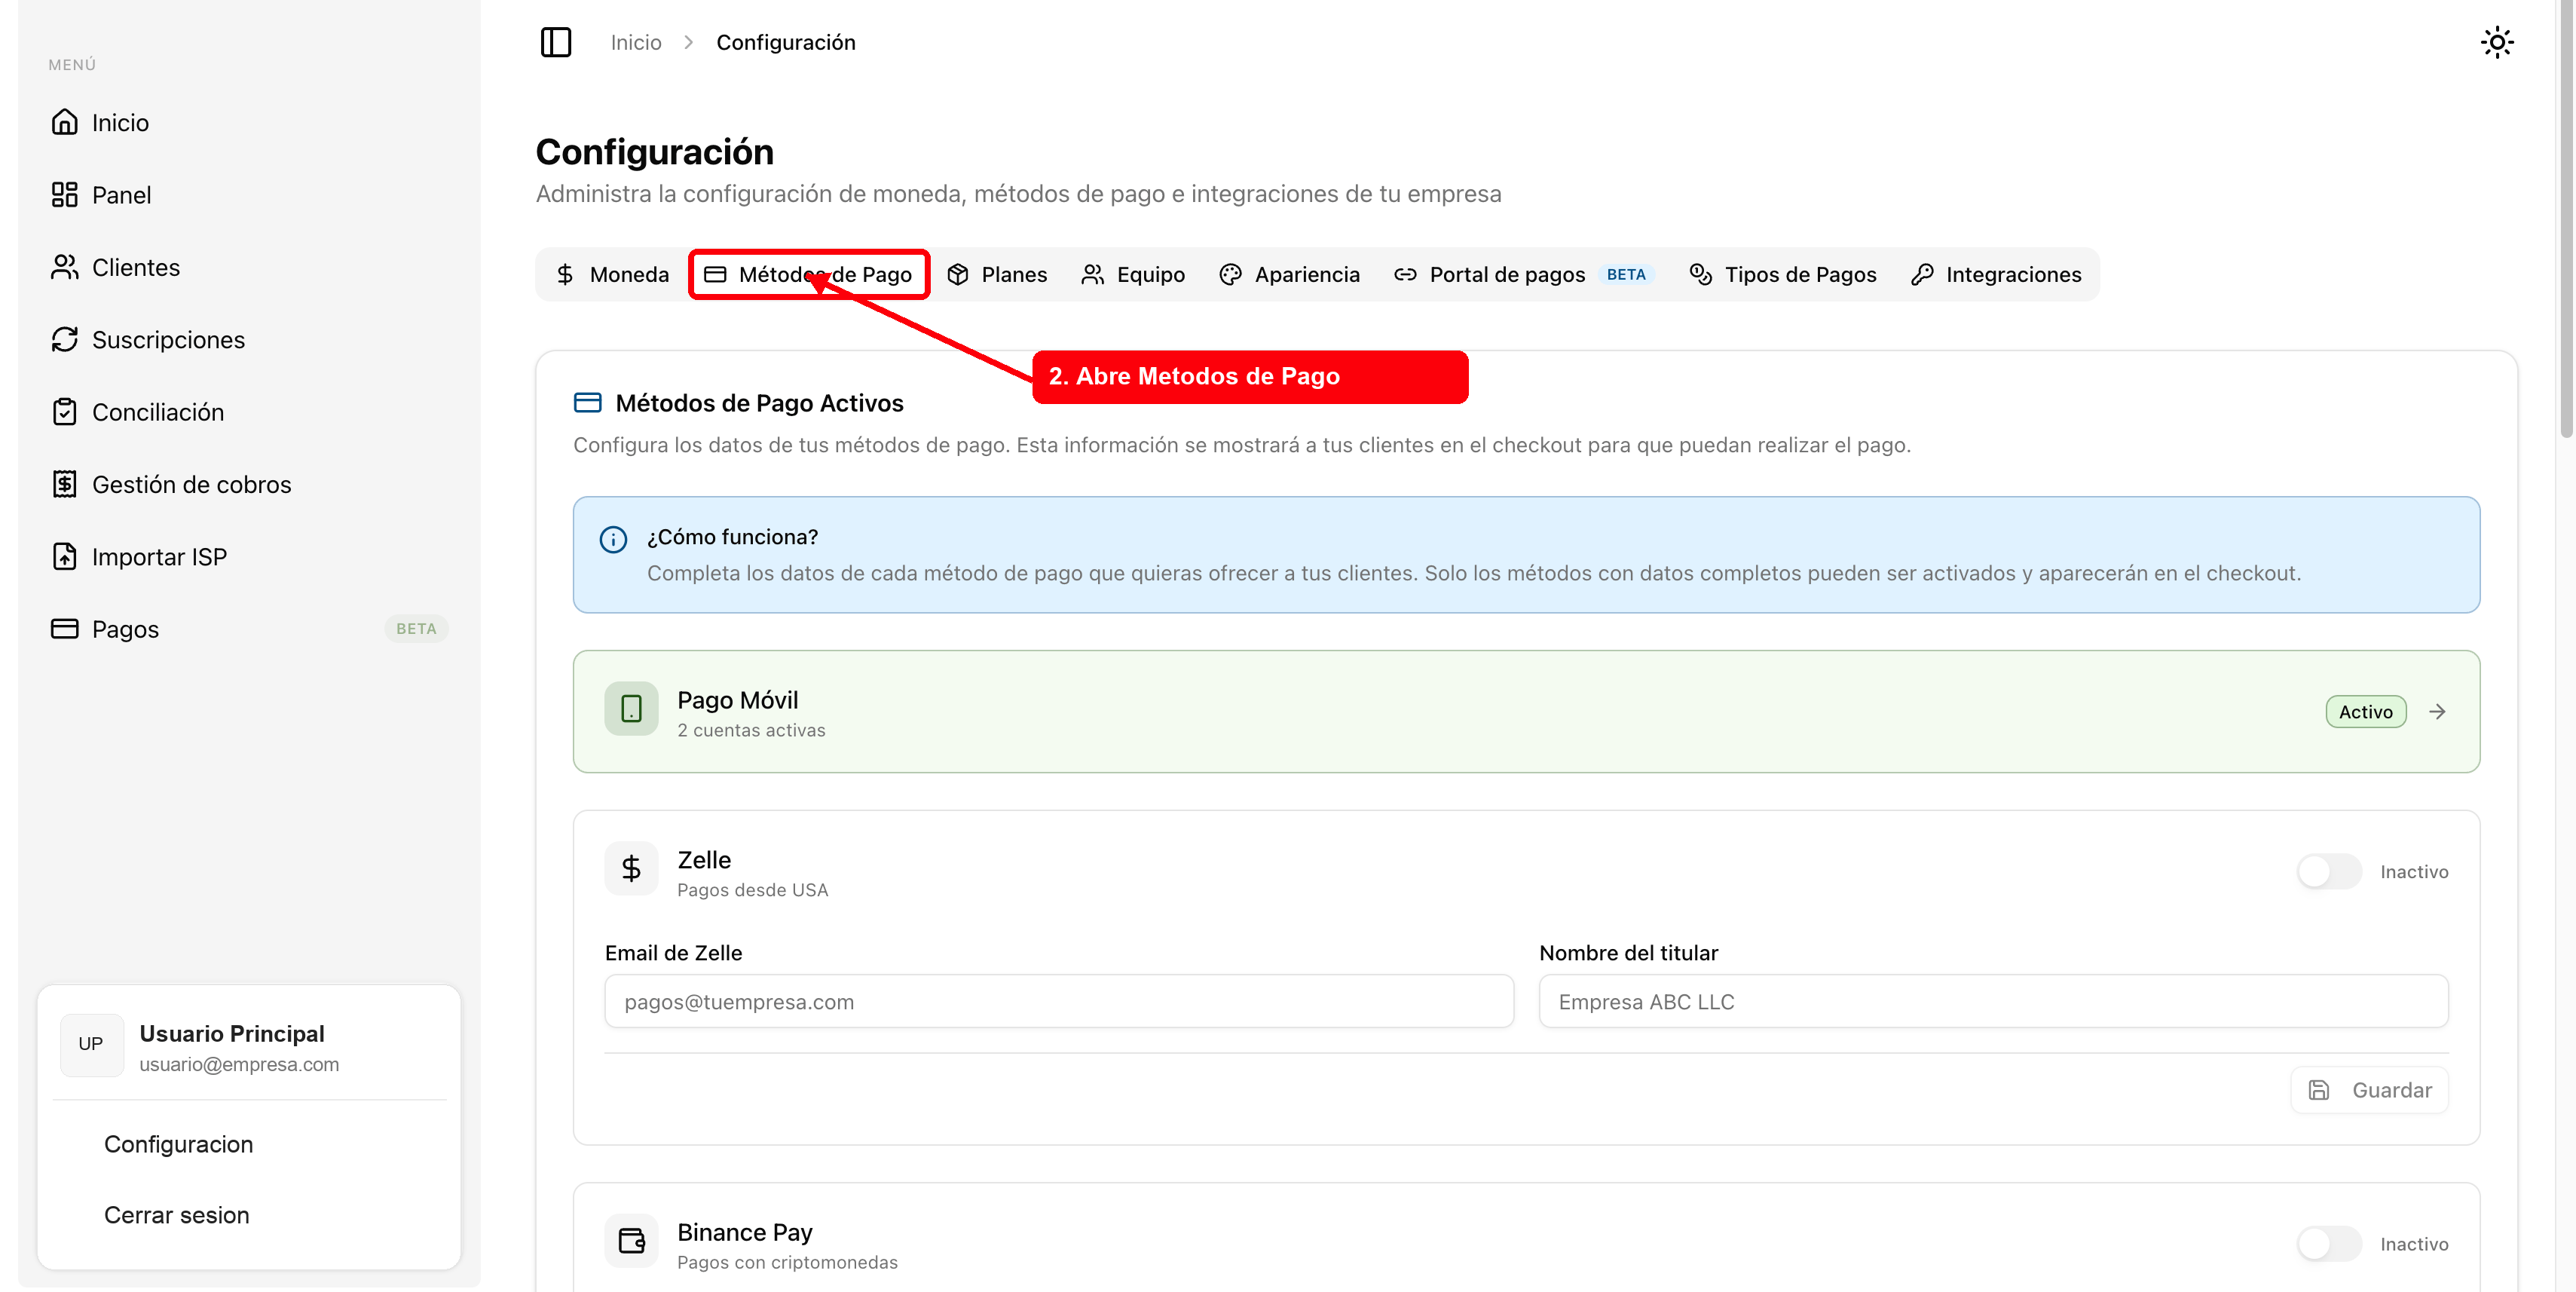Open the Portal de pagos tab
This screenshot has width=2576, height=1292.
click(x=1523, y=274)
